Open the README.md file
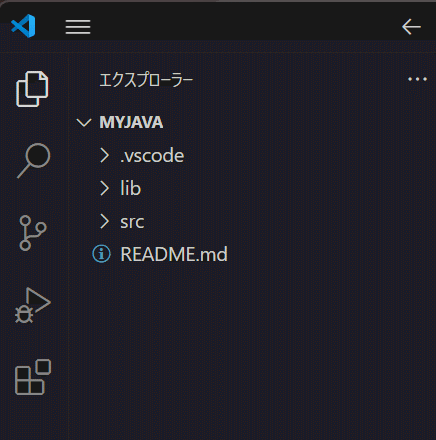 pos(174,254)
